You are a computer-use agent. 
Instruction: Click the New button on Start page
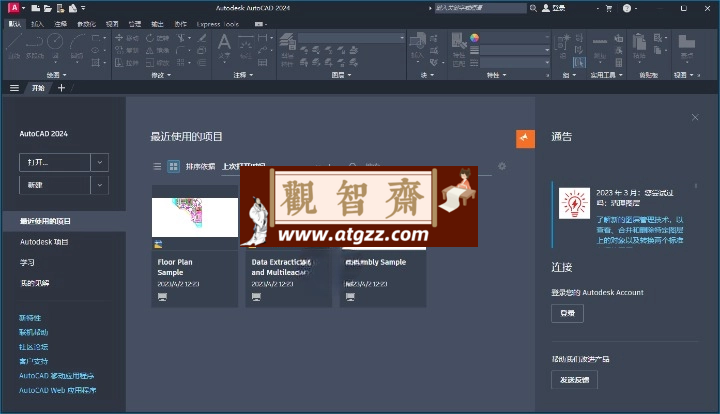[x=55, y=185]
